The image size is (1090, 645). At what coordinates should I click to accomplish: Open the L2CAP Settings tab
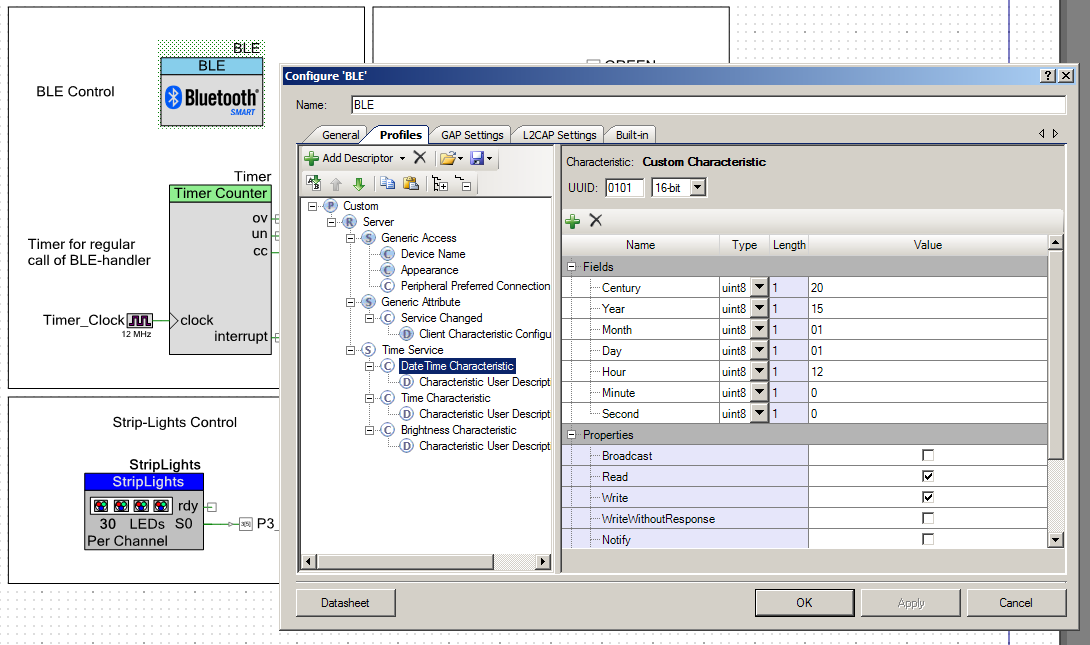560,135
